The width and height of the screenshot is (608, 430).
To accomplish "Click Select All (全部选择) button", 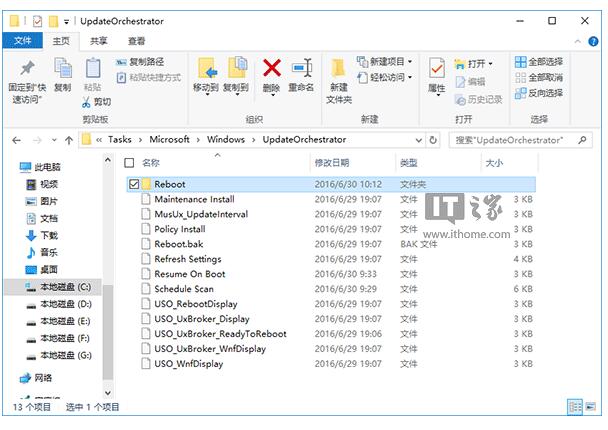I will [x=539, y=62].
